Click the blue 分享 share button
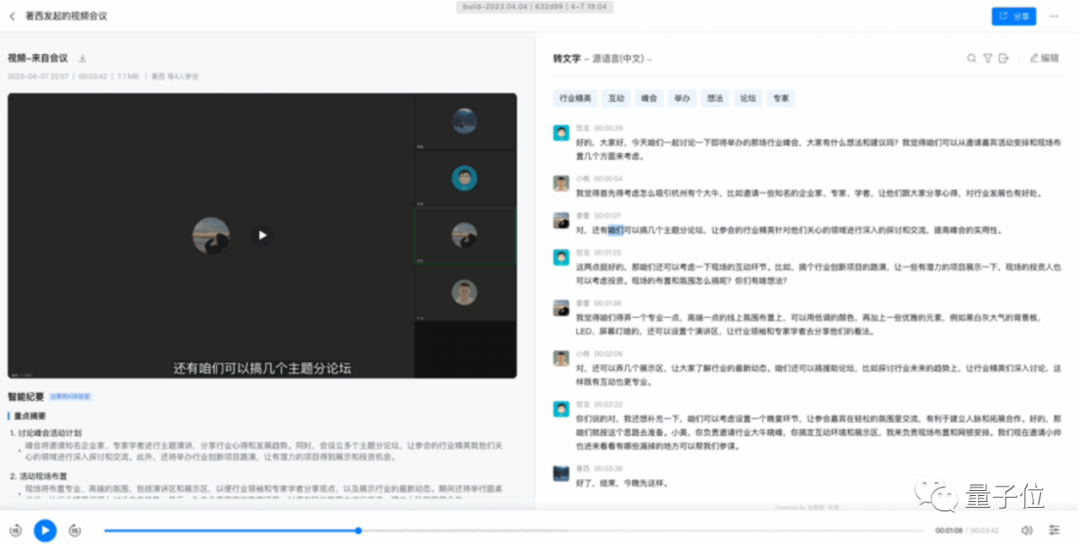 click(x=1013, y=16)
